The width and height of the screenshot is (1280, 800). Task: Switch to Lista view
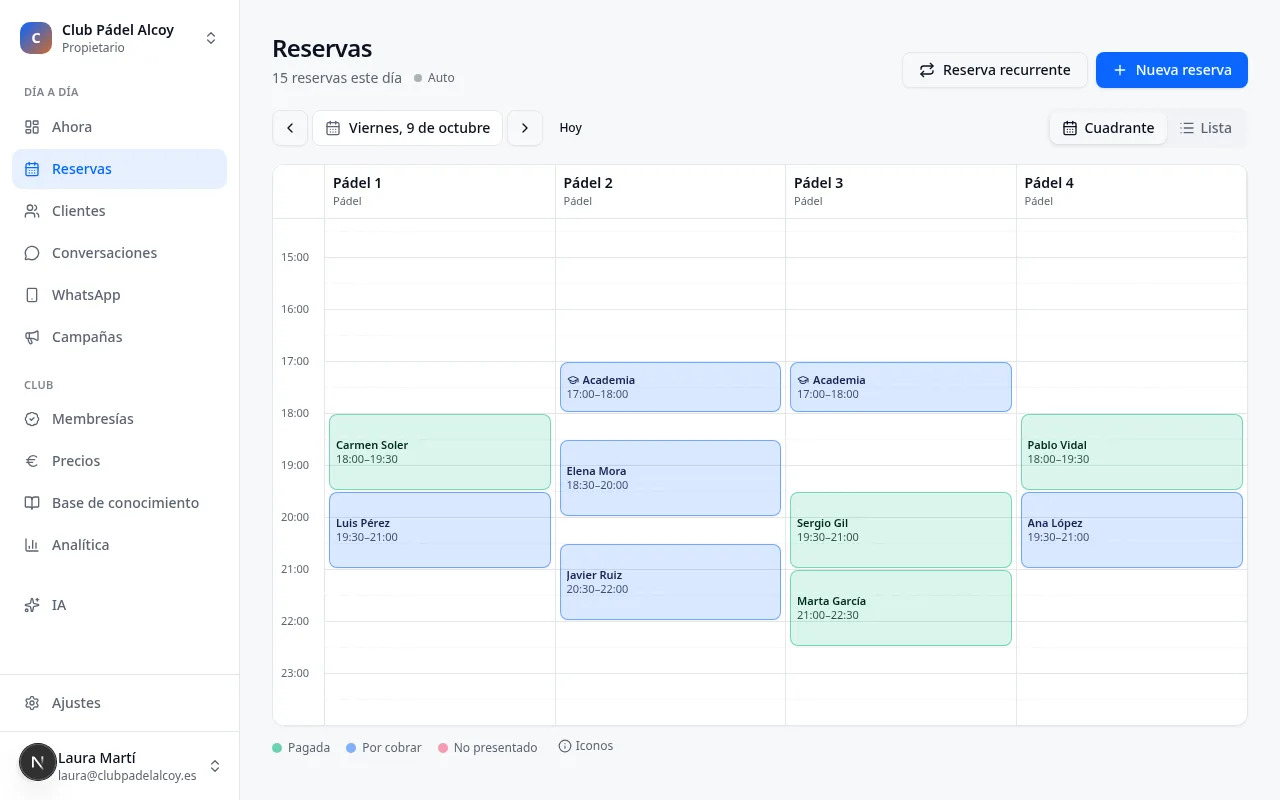(1206, 128)
